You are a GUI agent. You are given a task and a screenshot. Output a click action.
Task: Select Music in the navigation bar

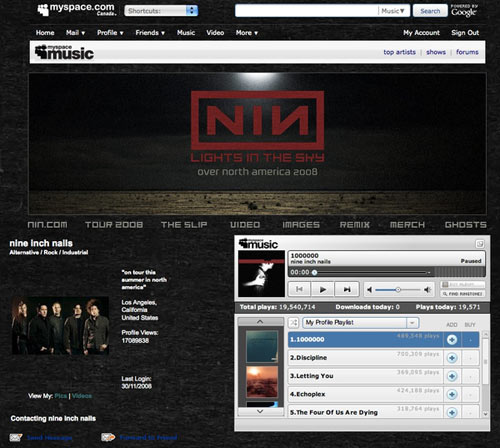click(x=186, y=33)
